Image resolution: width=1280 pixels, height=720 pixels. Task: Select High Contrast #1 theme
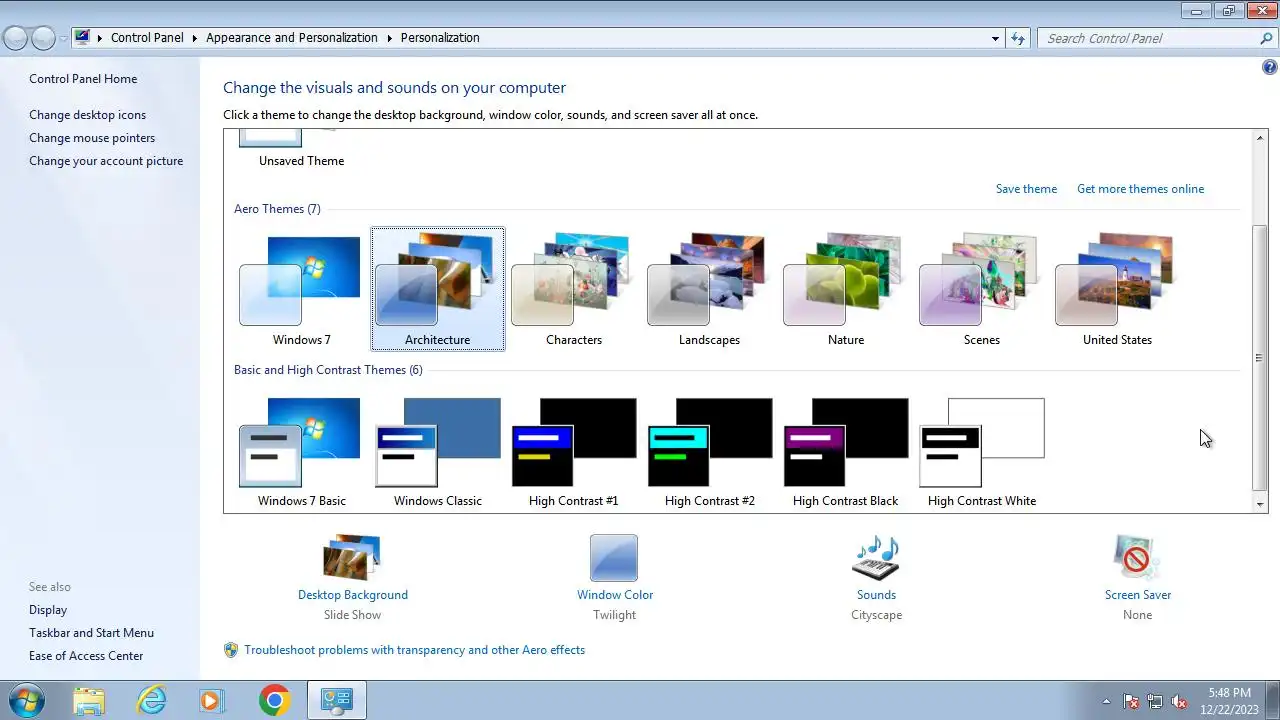[573, 452]
